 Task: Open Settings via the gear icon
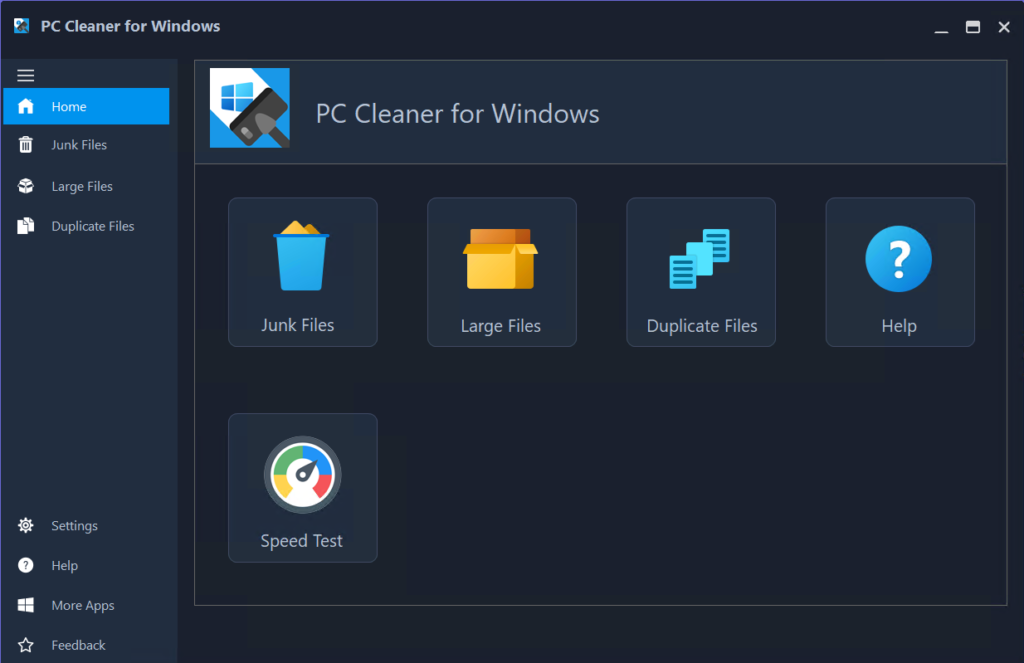coord(24,525)
